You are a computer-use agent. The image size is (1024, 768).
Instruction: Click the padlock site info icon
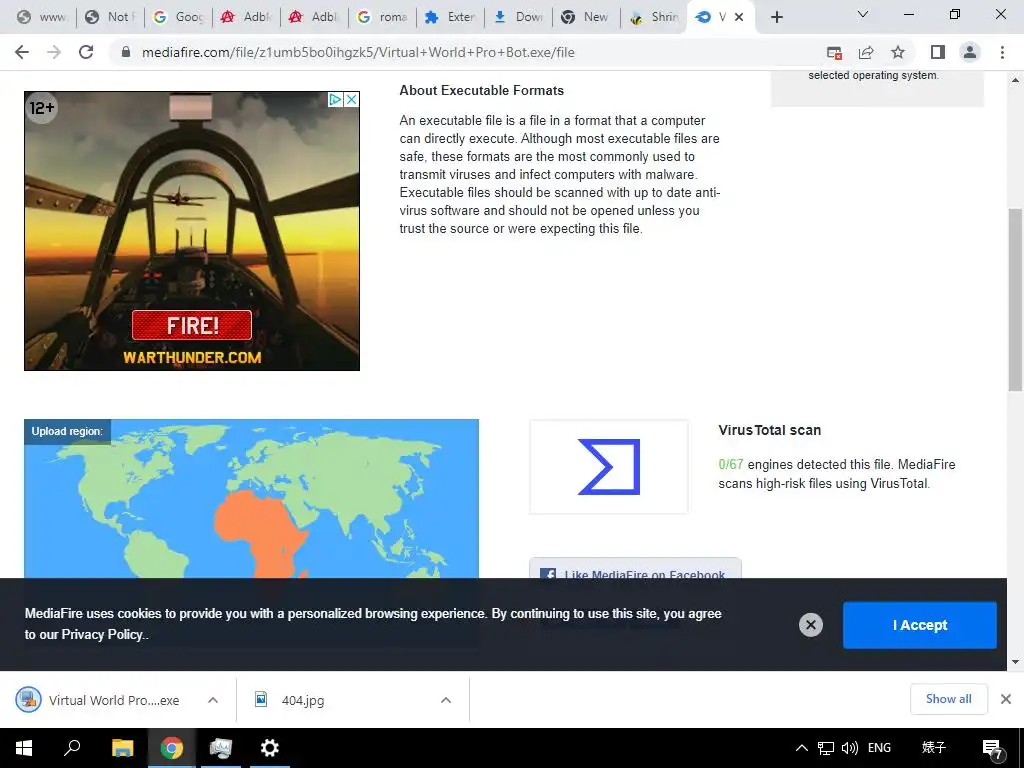(126, 52)
